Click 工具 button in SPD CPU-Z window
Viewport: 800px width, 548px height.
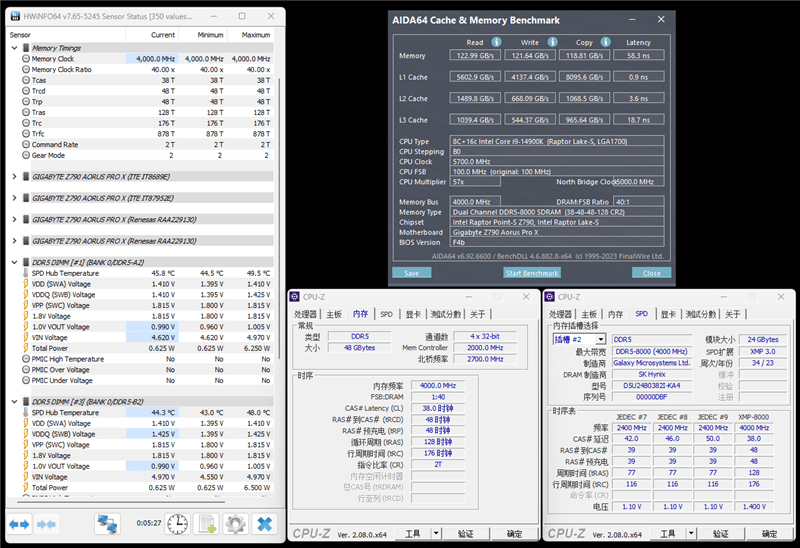click(667, 534)
